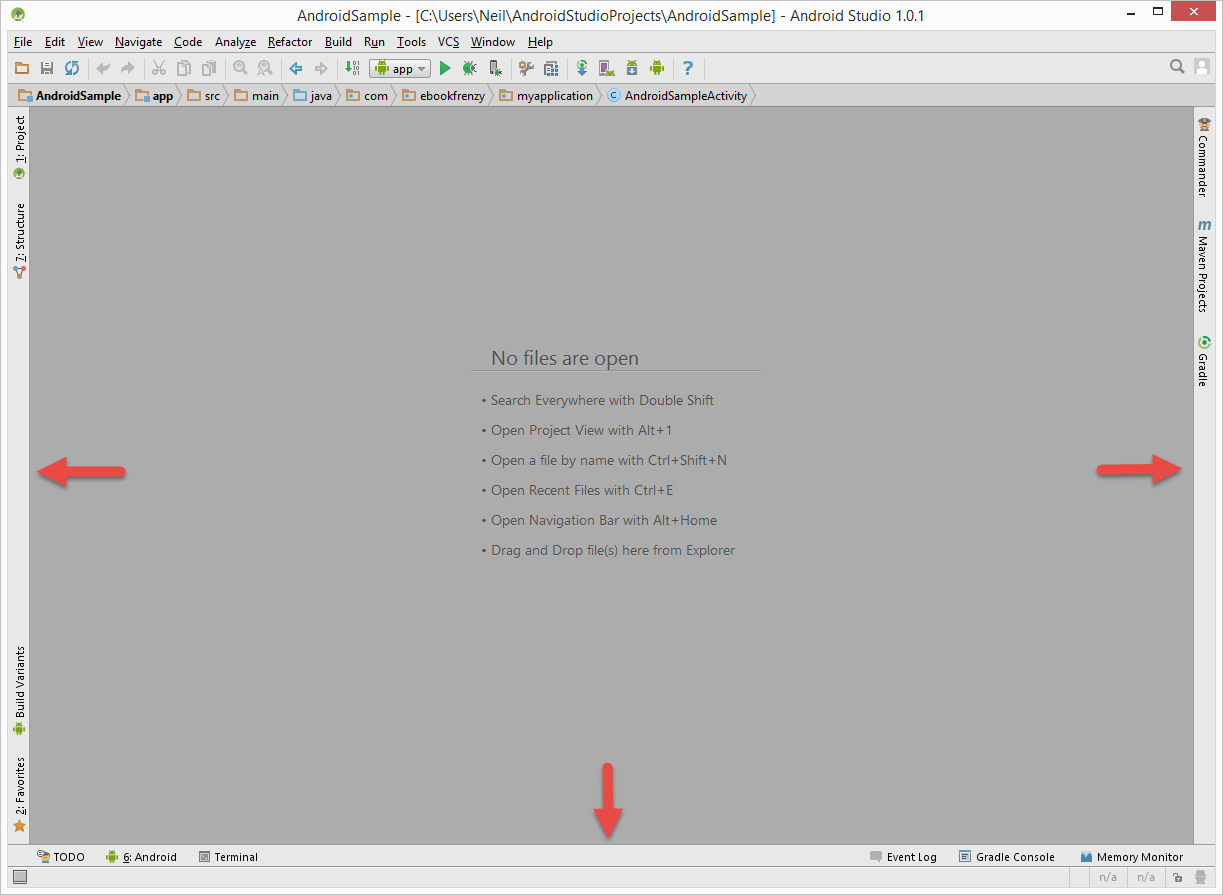Screen dimensions: 1223x895
Task: Open the Refactor menu
Action: [x=289, y=42]
